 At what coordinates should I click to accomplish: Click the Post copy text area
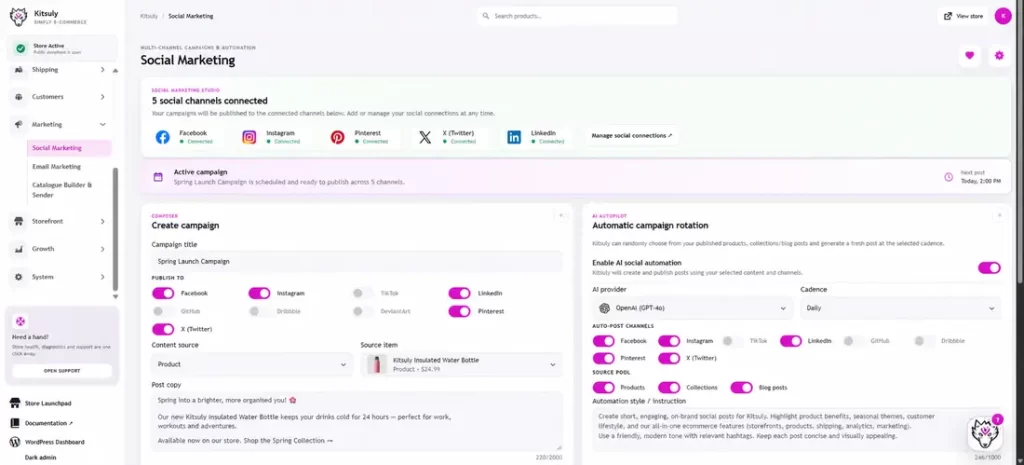(x=357, y=421)
